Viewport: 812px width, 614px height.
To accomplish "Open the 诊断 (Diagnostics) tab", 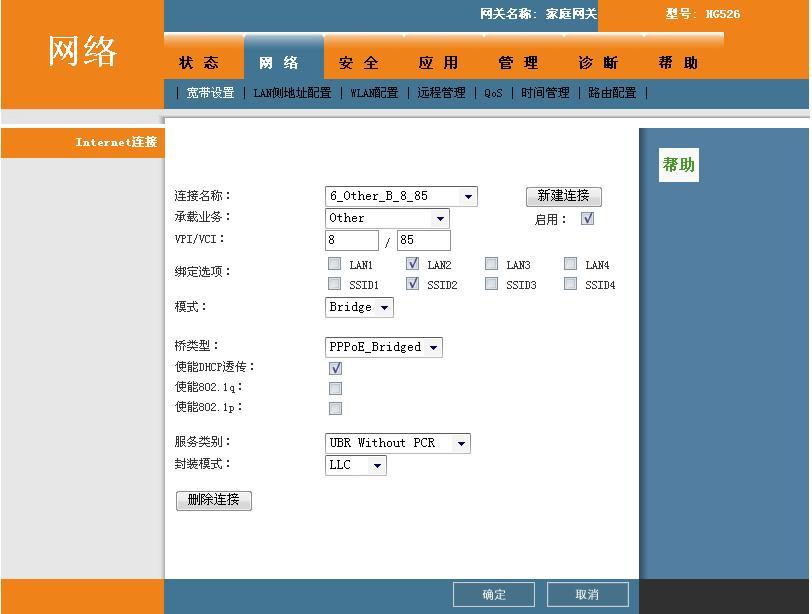I will 599,63.
